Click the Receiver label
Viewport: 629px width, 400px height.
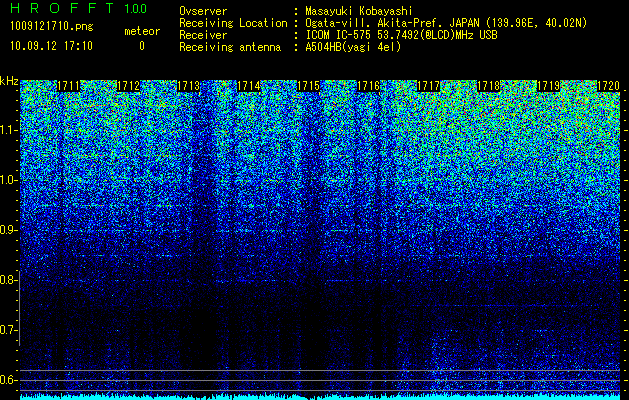203,35
